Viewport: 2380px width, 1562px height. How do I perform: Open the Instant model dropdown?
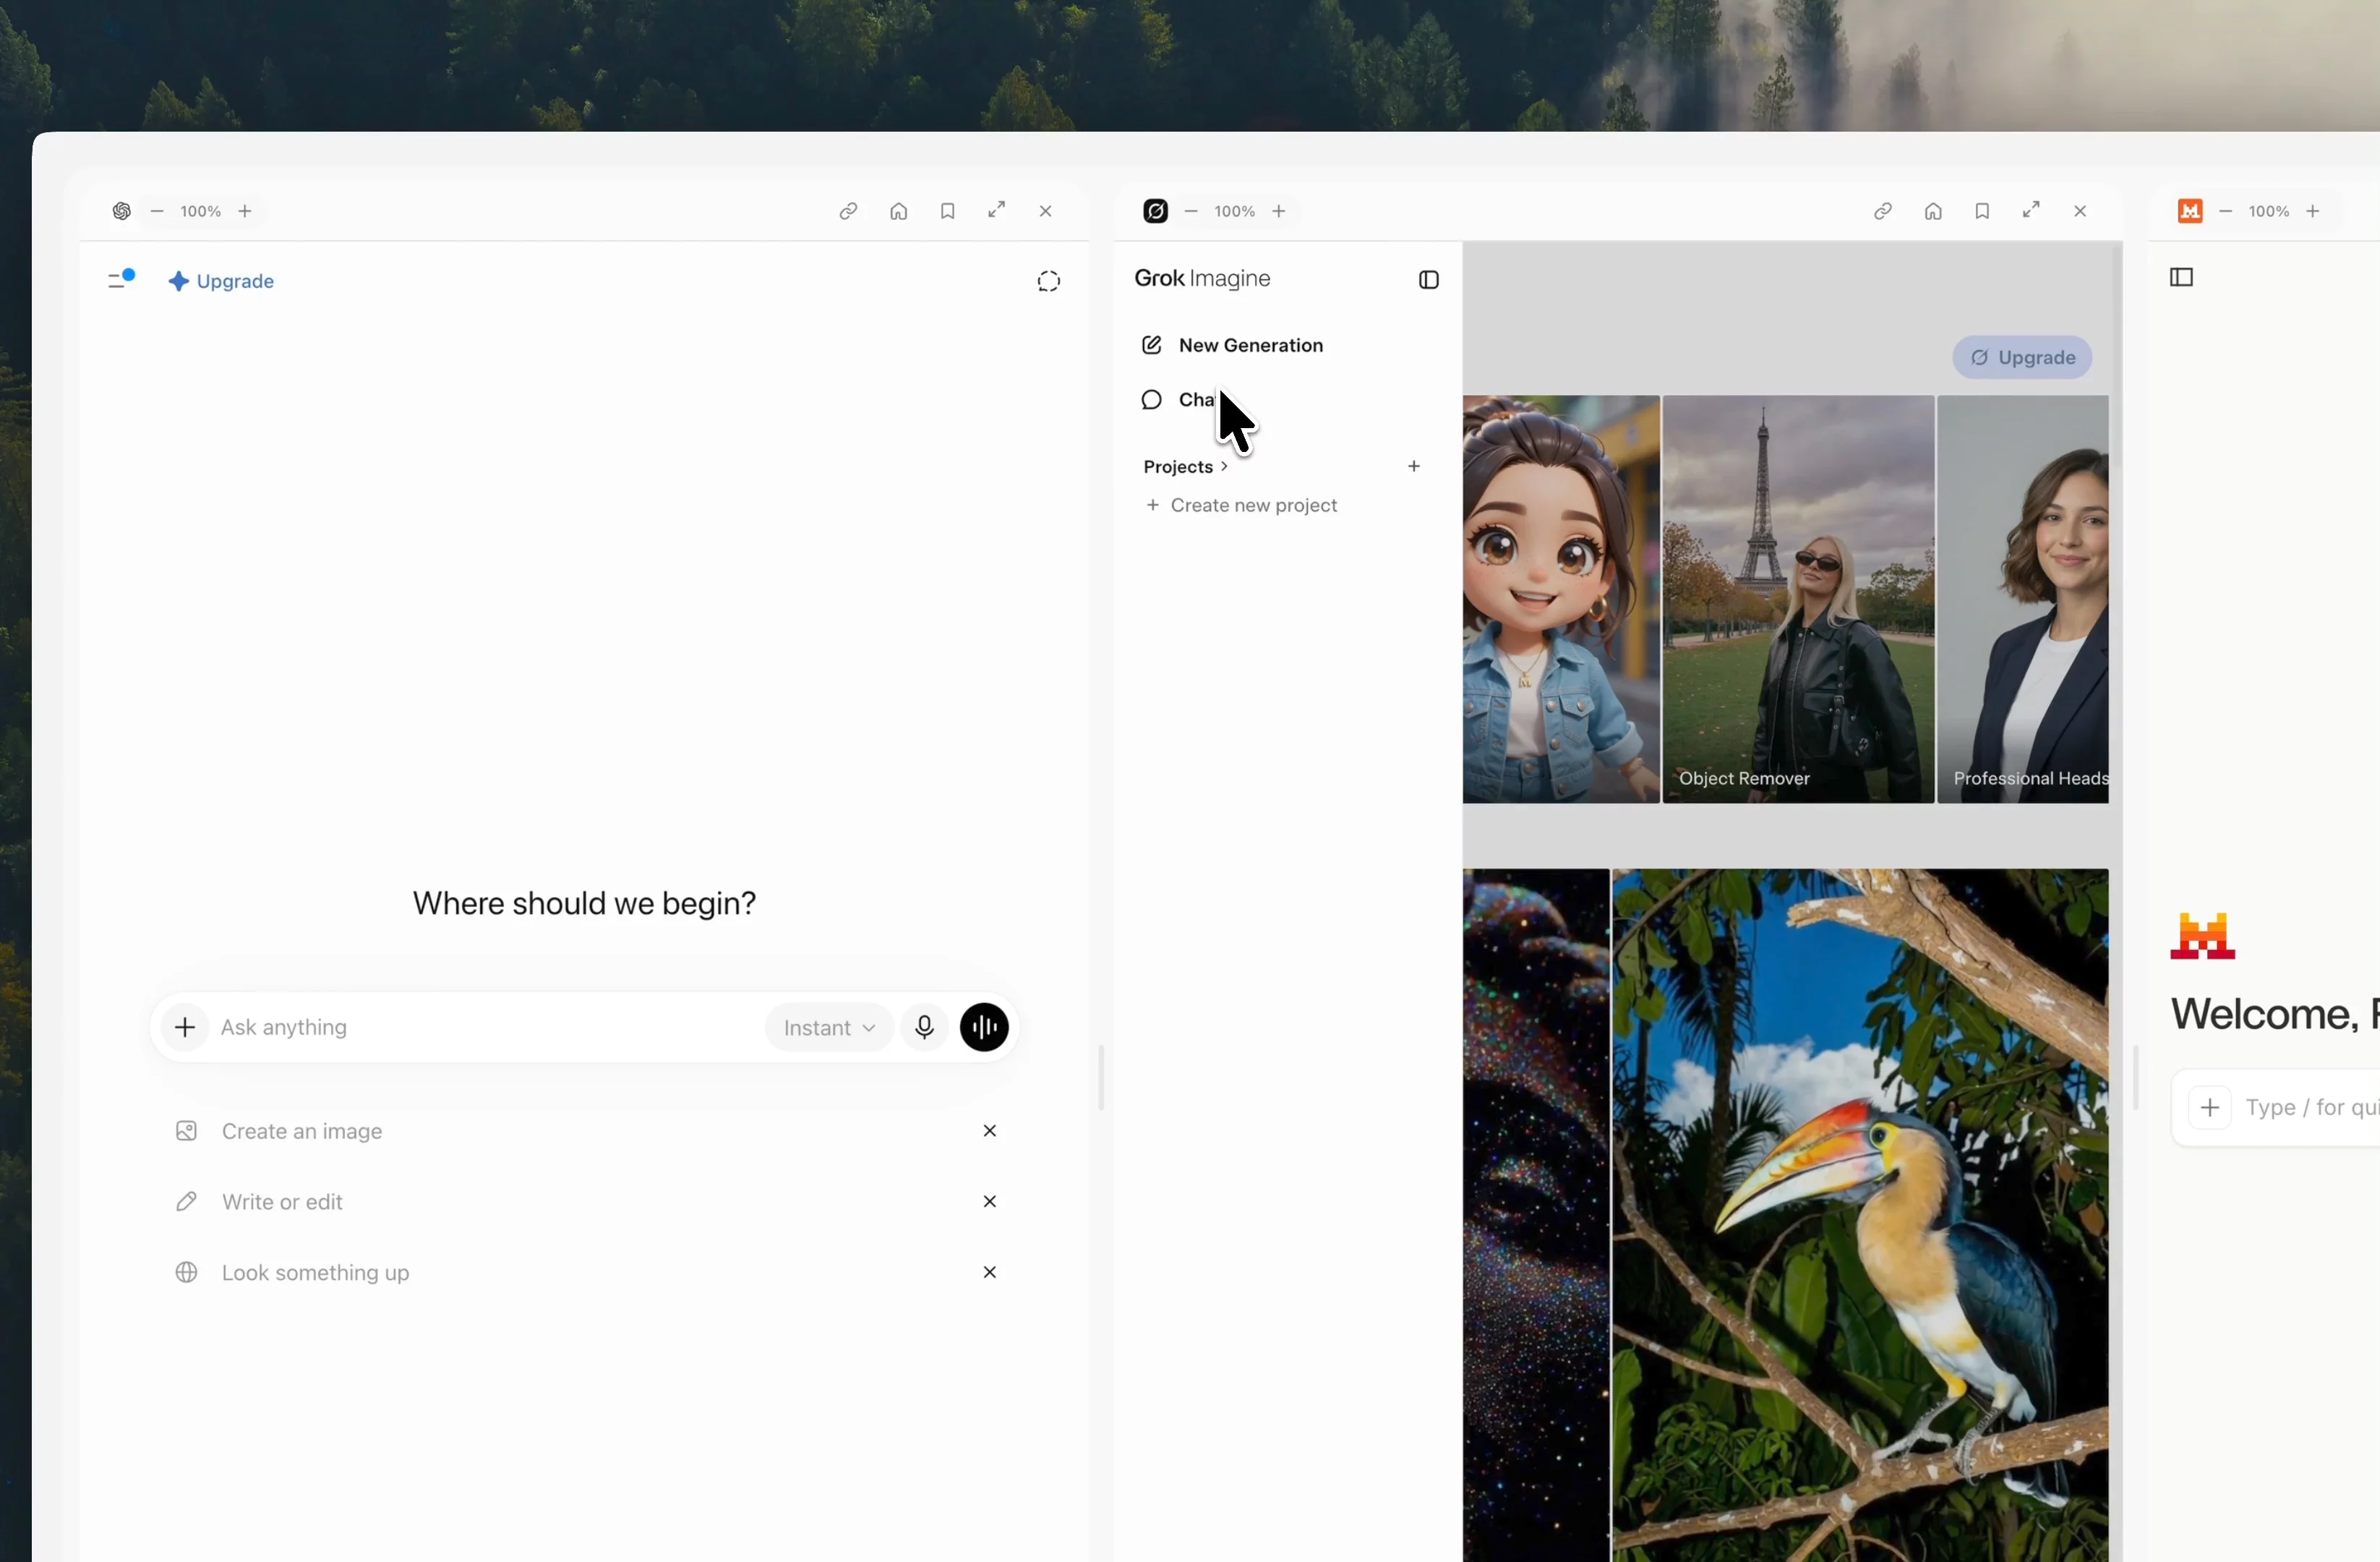[829, 1027]
